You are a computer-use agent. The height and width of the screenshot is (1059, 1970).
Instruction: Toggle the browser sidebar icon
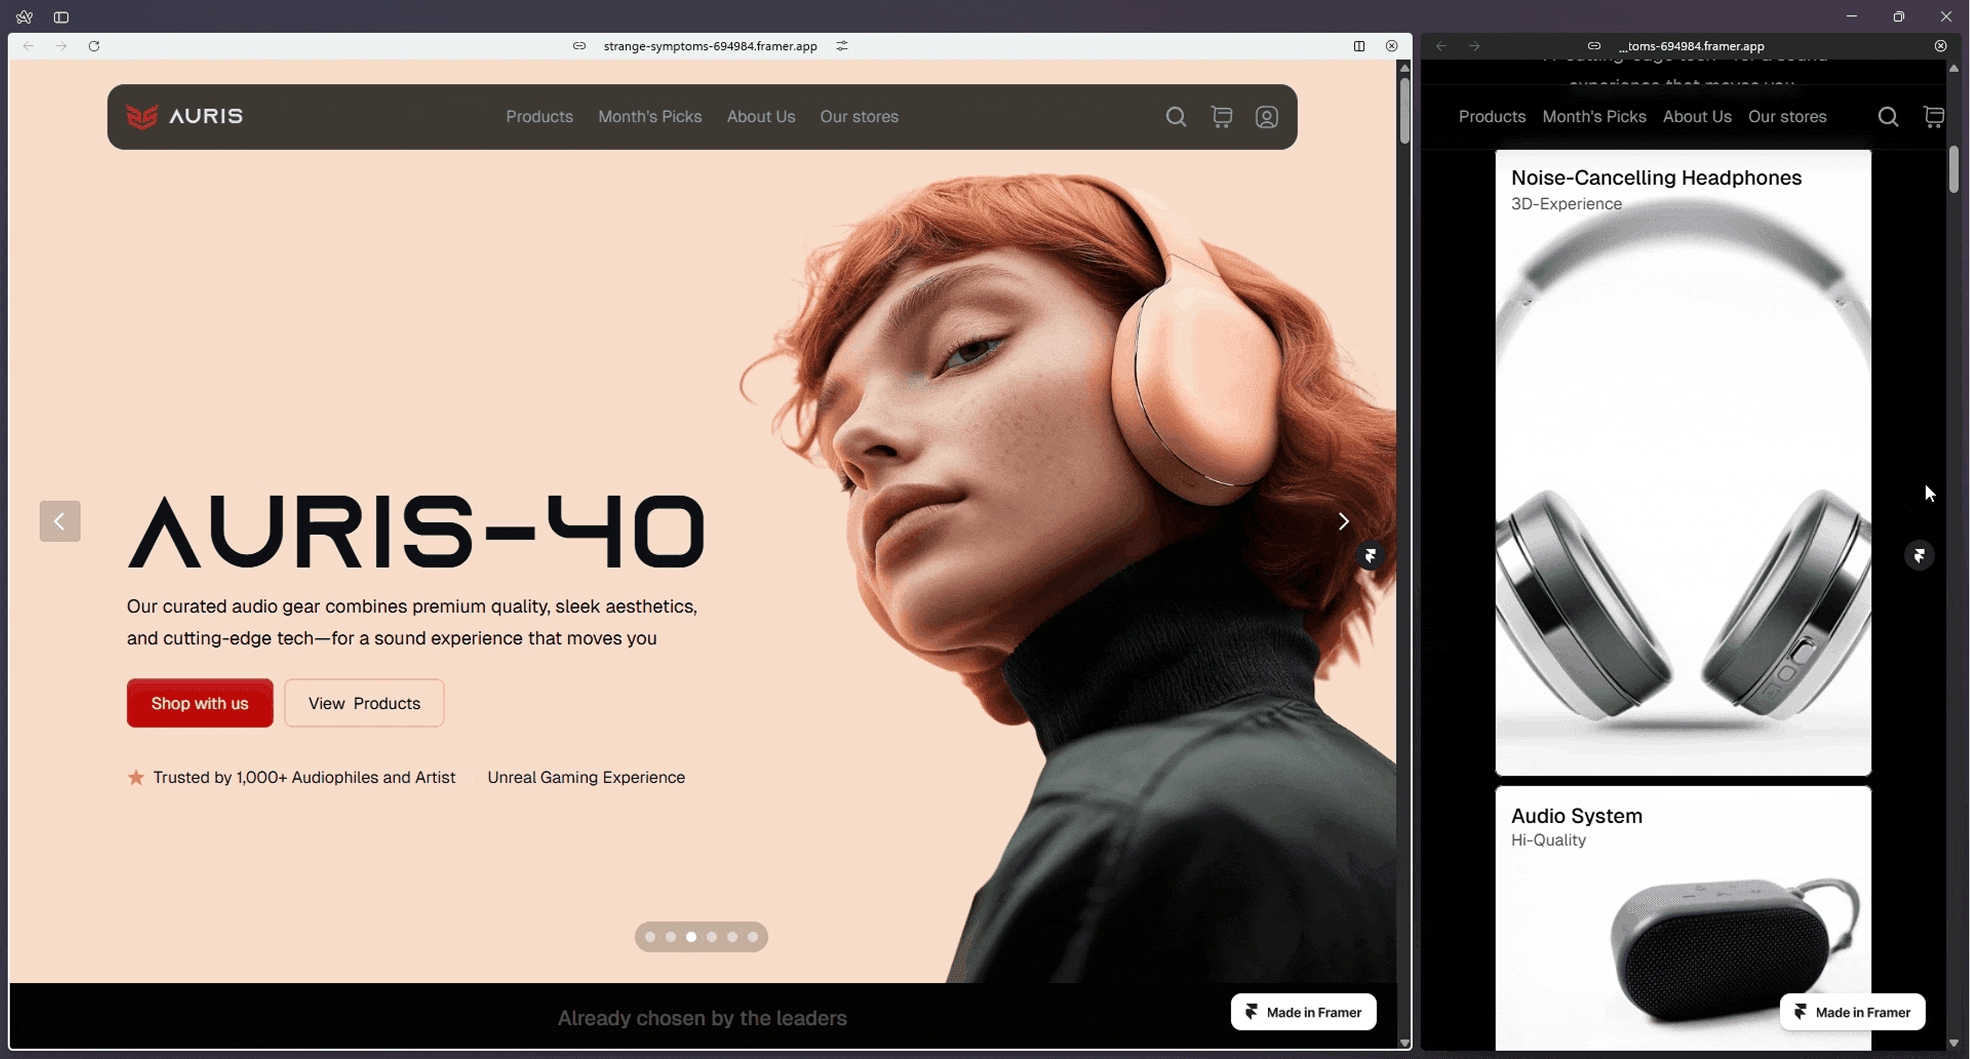61,17
